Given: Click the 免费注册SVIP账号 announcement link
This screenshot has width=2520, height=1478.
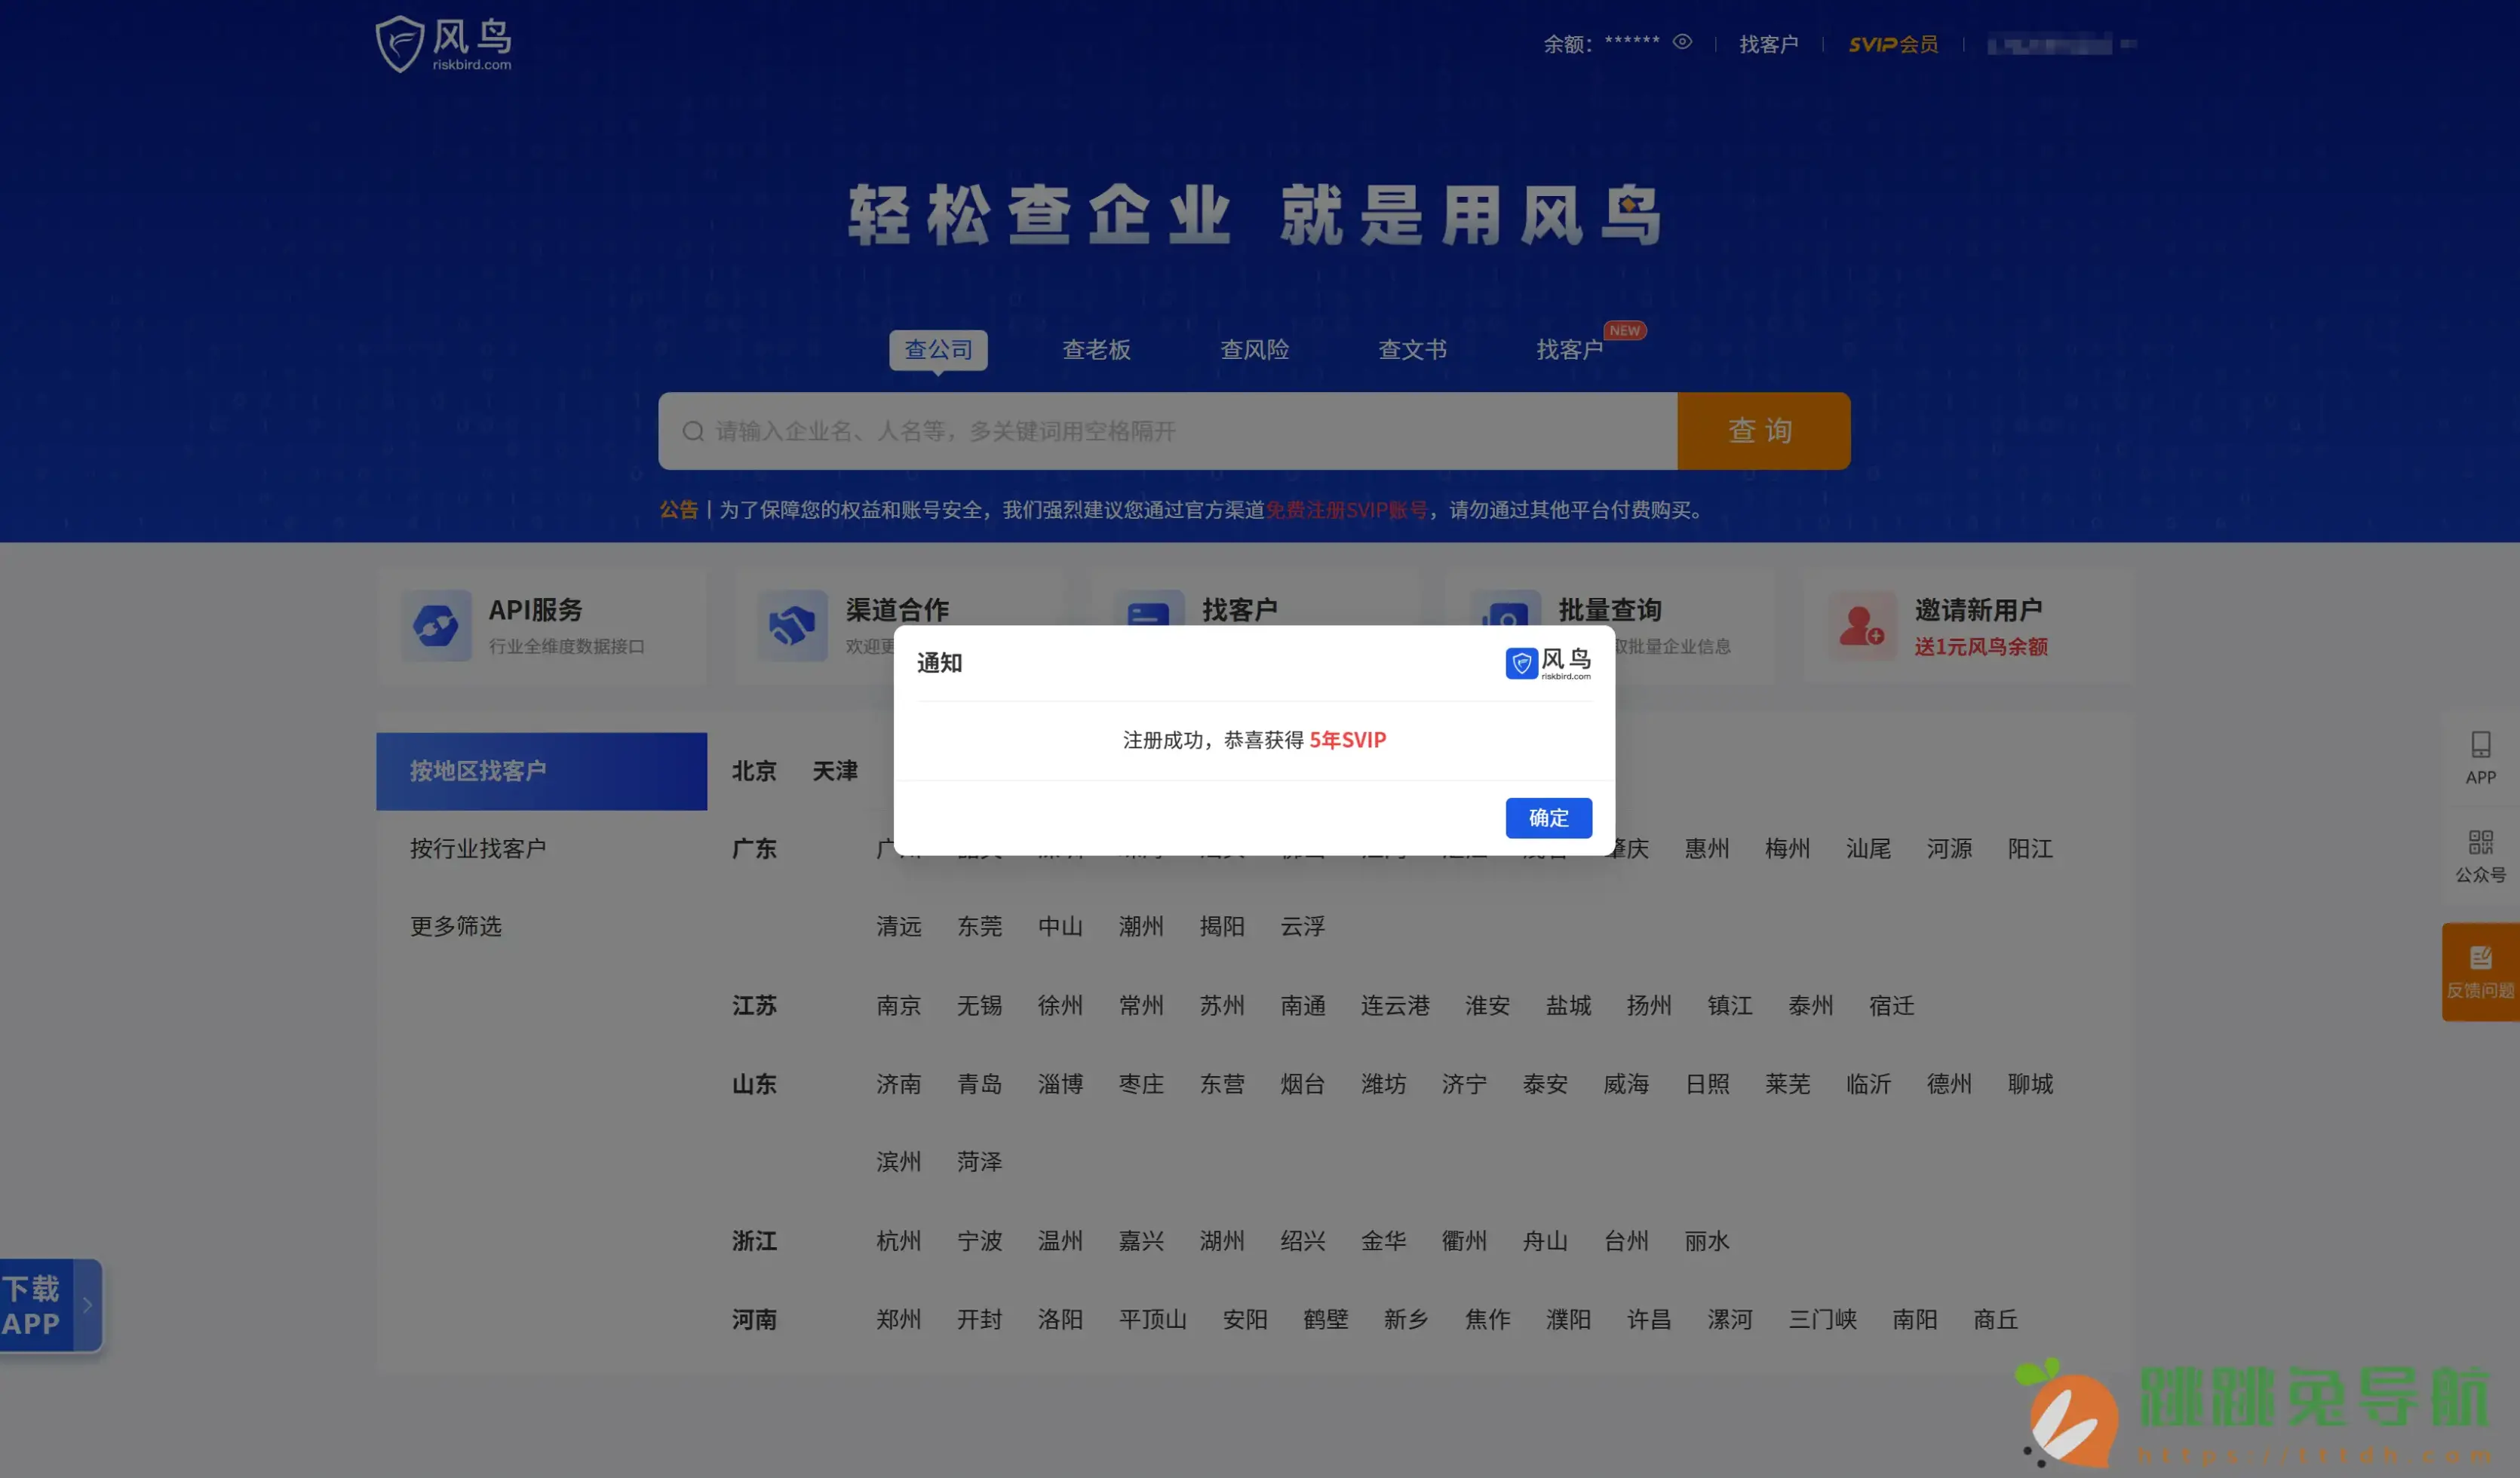Looking at the screenshot, I should click(1346, 510).
